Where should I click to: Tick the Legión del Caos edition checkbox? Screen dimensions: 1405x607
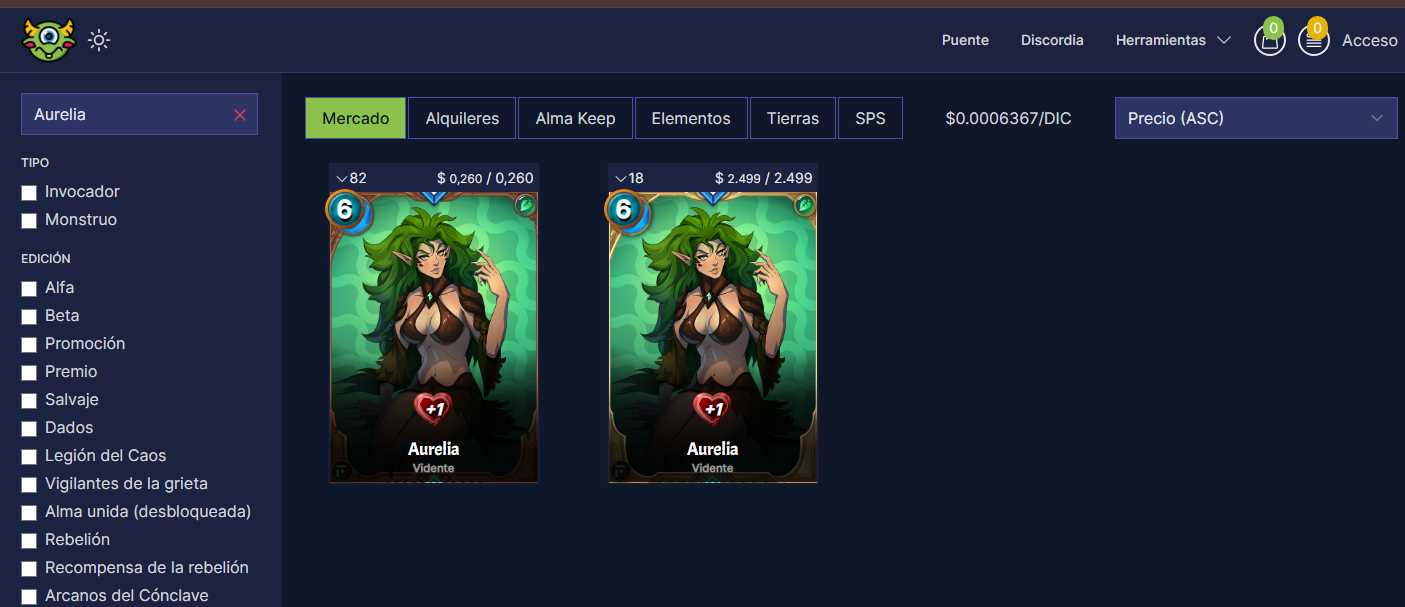point(29,456)
